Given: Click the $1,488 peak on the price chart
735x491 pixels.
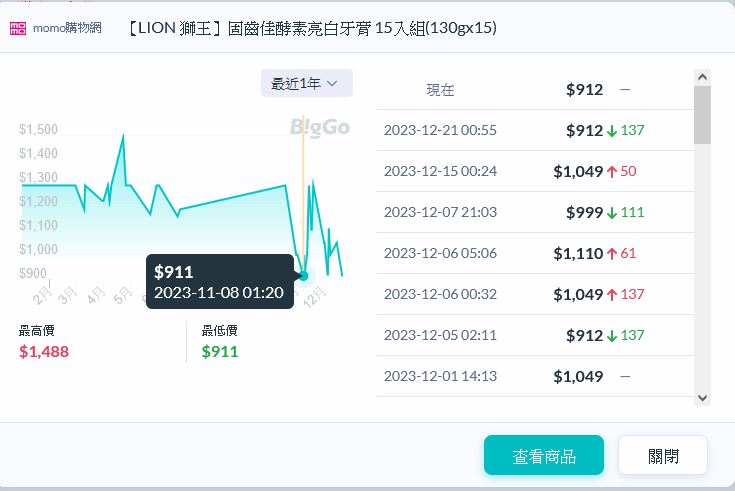Looking at the screenshot, I should pyautogui.click(x=123, y=135).
